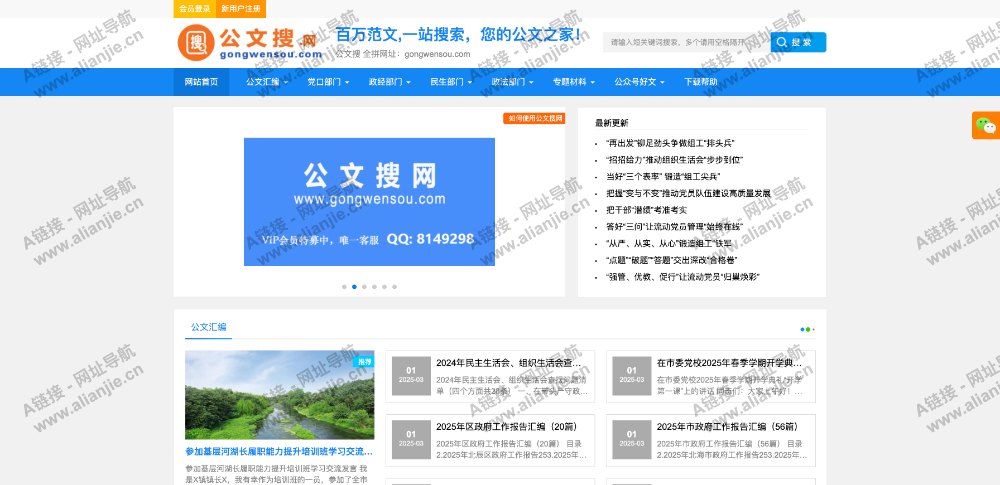Open article “从严、从实、从心”锻造组工“铁军”
Screen dimensions: 1000x485
coord(668,243)
